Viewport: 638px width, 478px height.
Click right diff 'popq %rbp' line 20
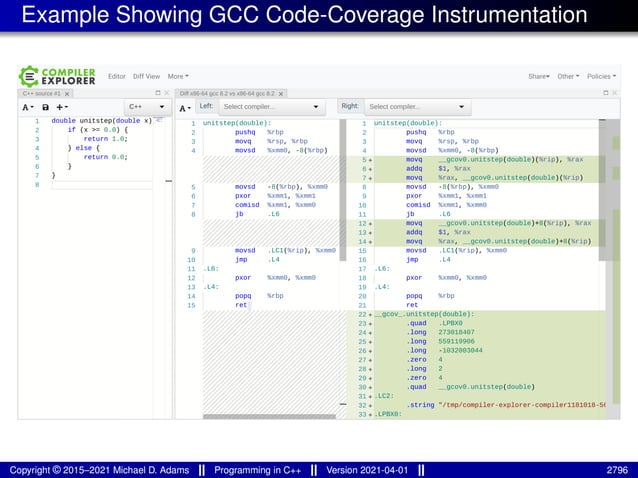430,296
